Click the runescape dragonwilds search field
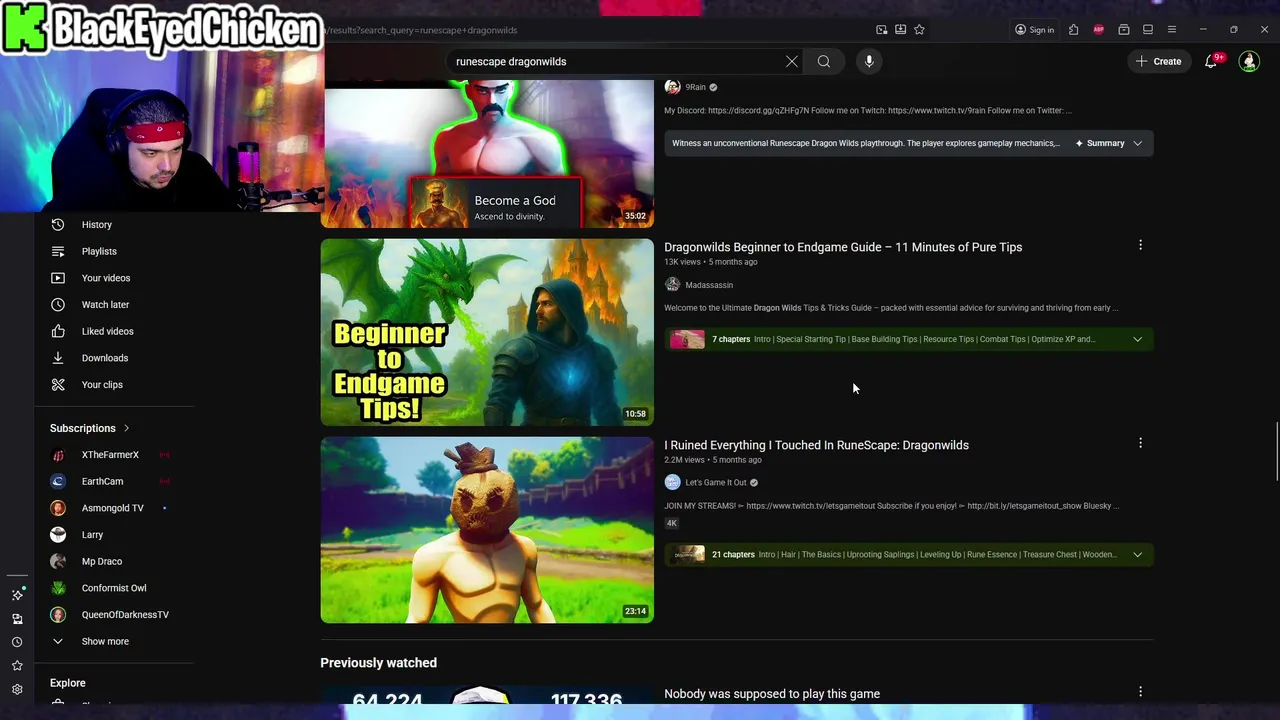This screenshot has height=720, width=1280. (x=615, y=61)
